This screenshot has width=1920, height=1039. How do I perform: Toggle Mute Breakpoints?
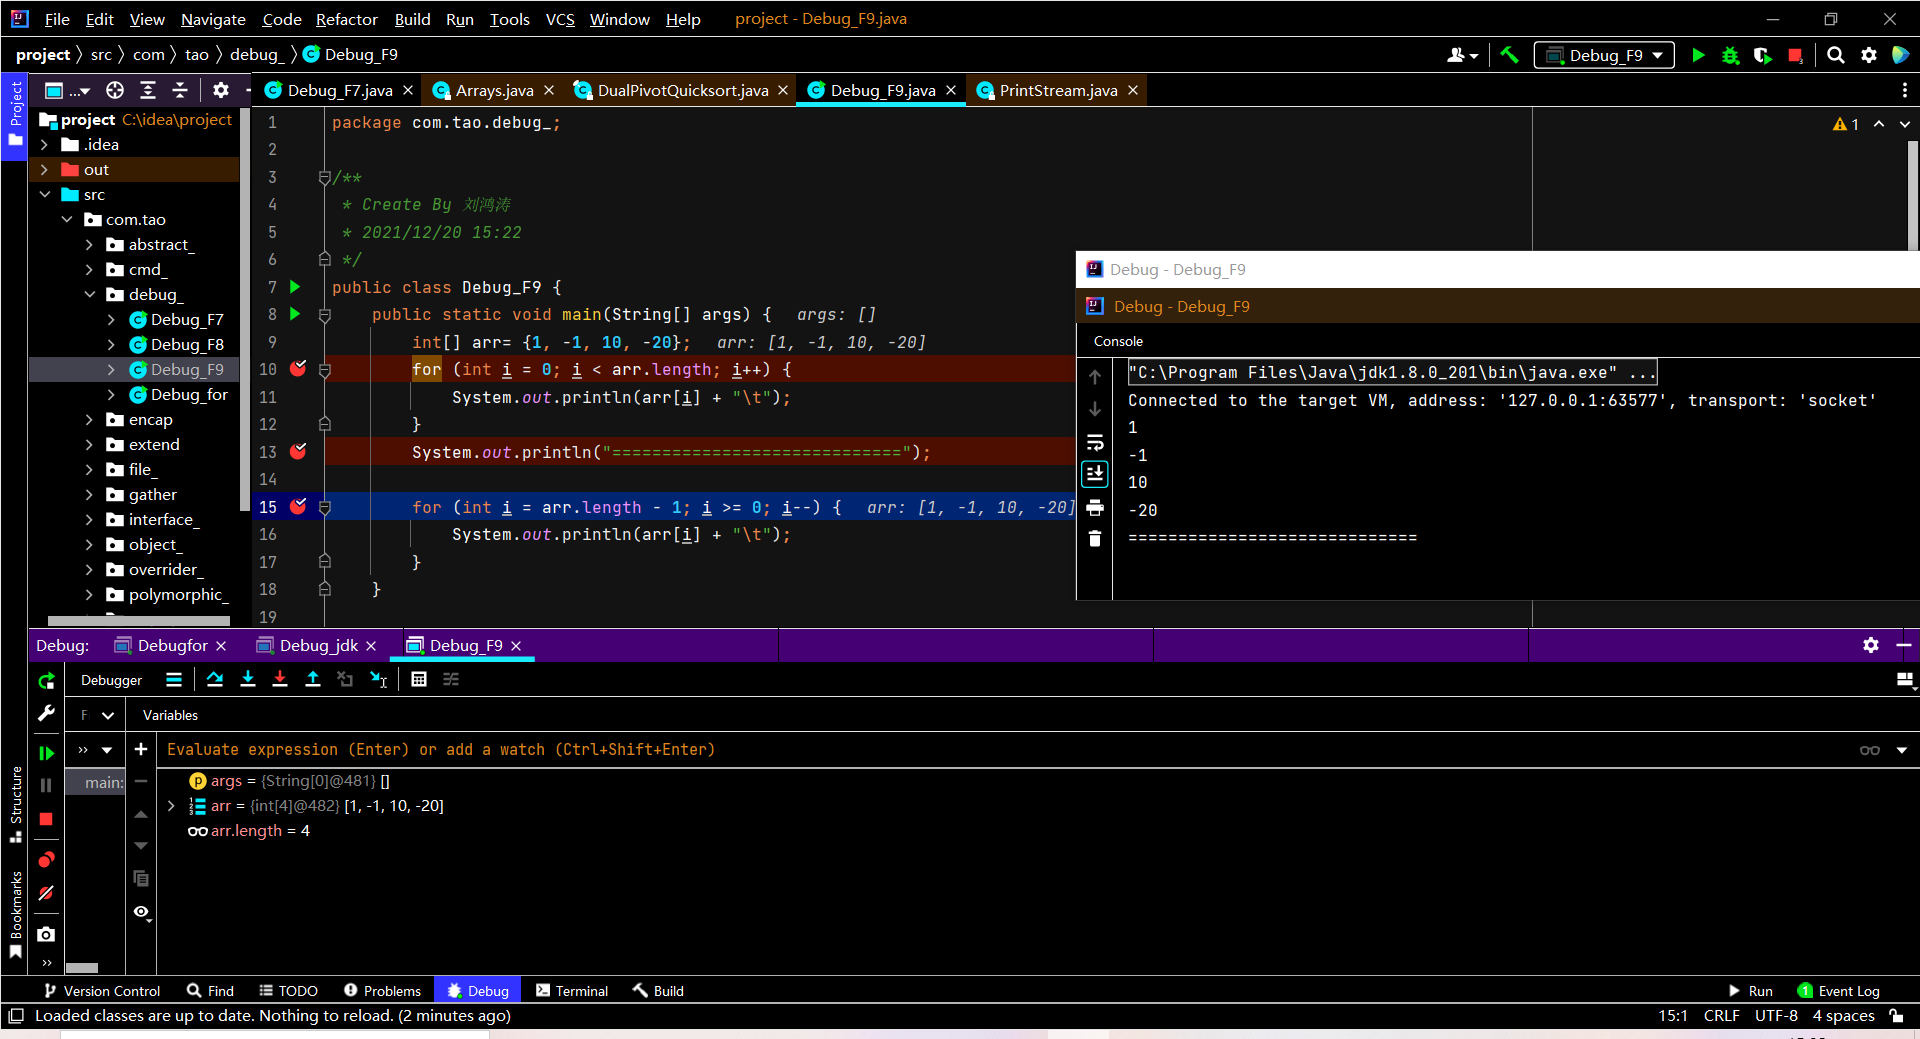click(47, 894)
